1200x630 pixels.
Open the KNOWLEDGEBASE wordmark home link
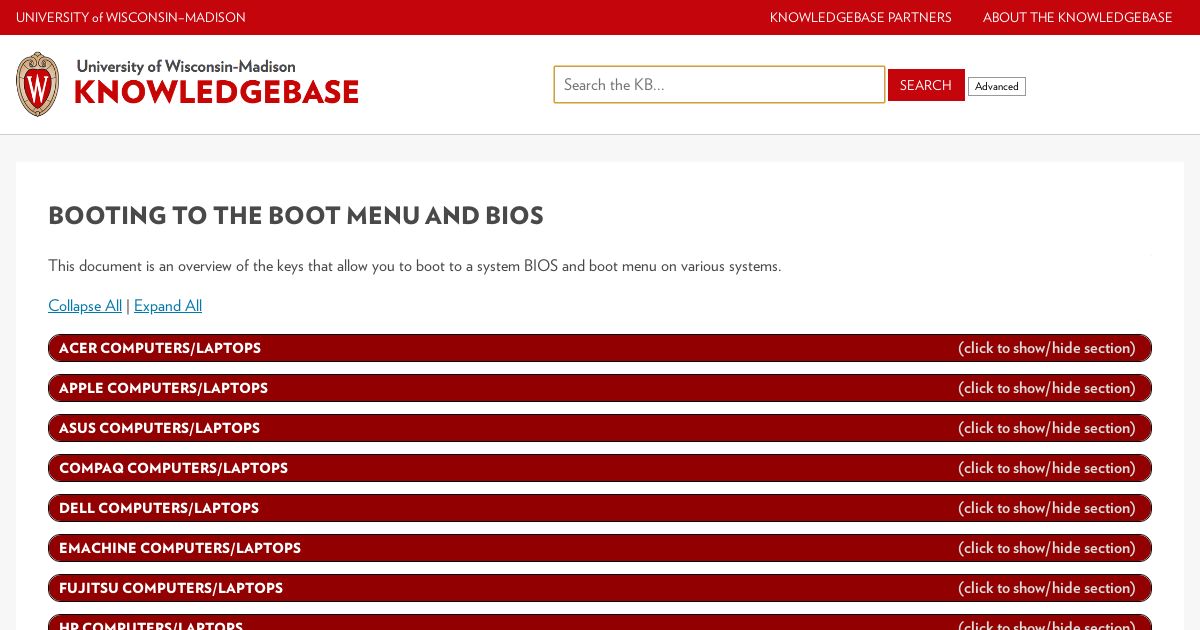pos(216,92)
